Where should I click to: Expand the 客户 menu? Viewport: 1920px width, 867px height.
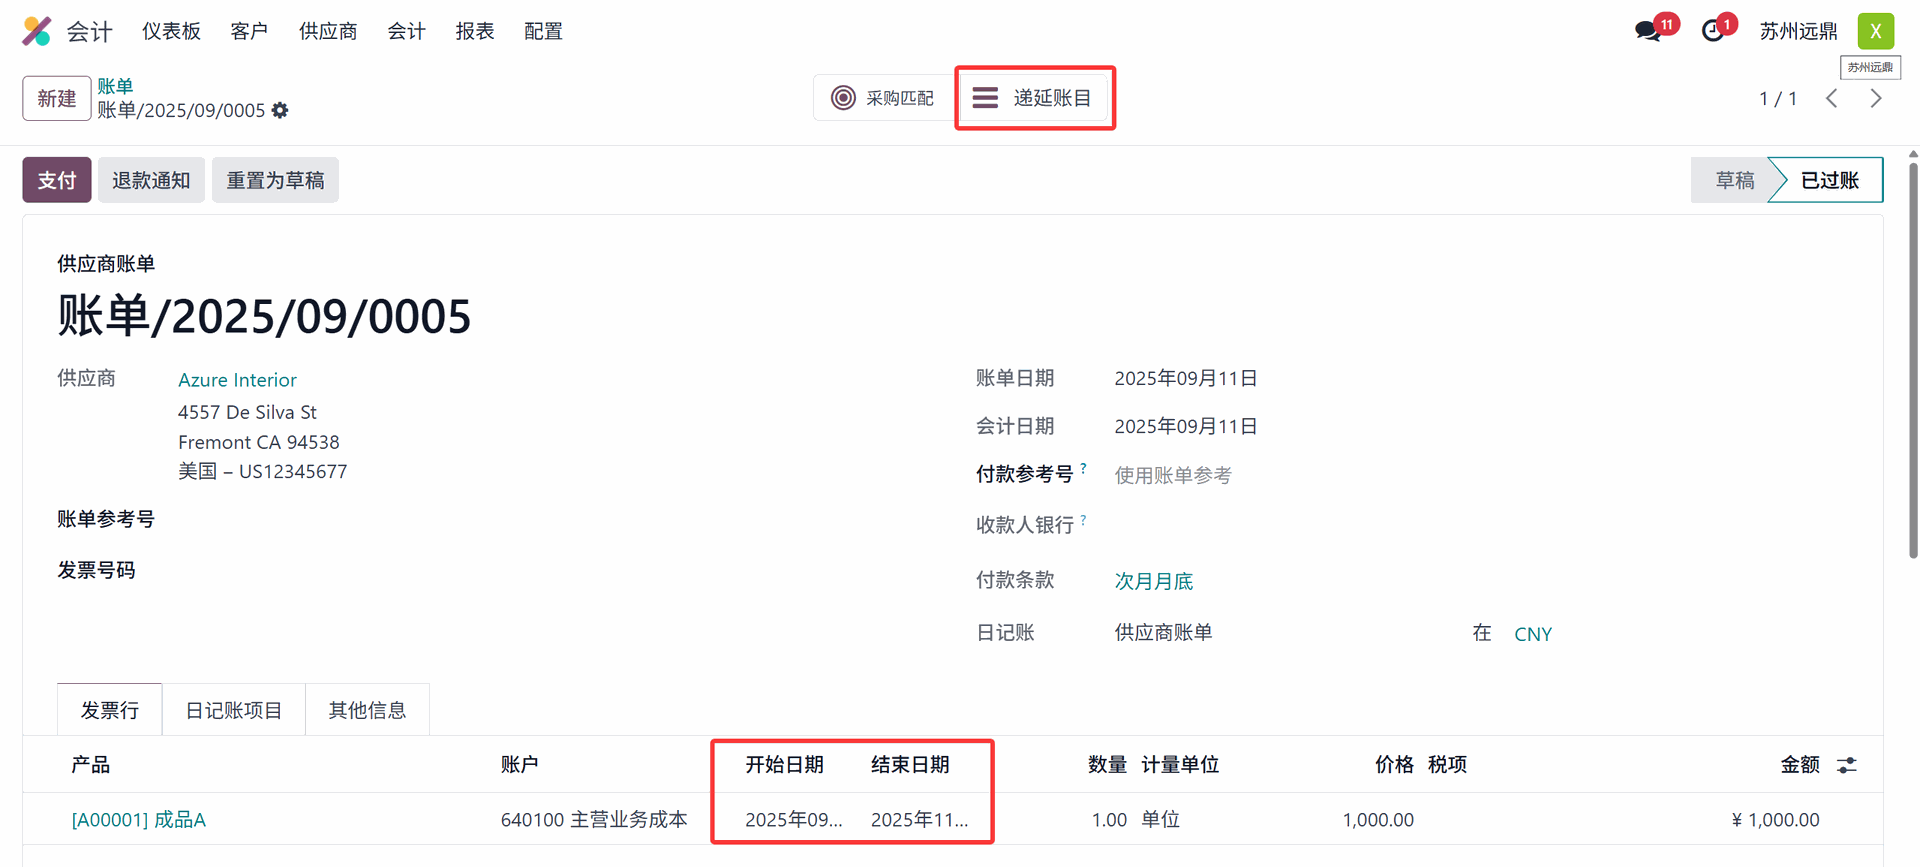(x=249, y=31)
